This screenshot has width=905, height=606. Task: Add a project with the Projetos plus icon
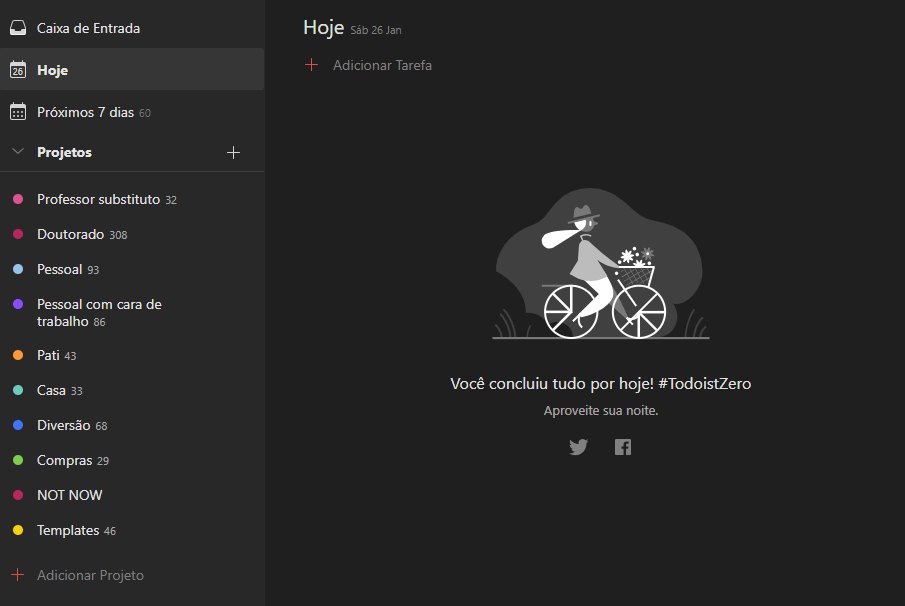click(x=233, y=152)
